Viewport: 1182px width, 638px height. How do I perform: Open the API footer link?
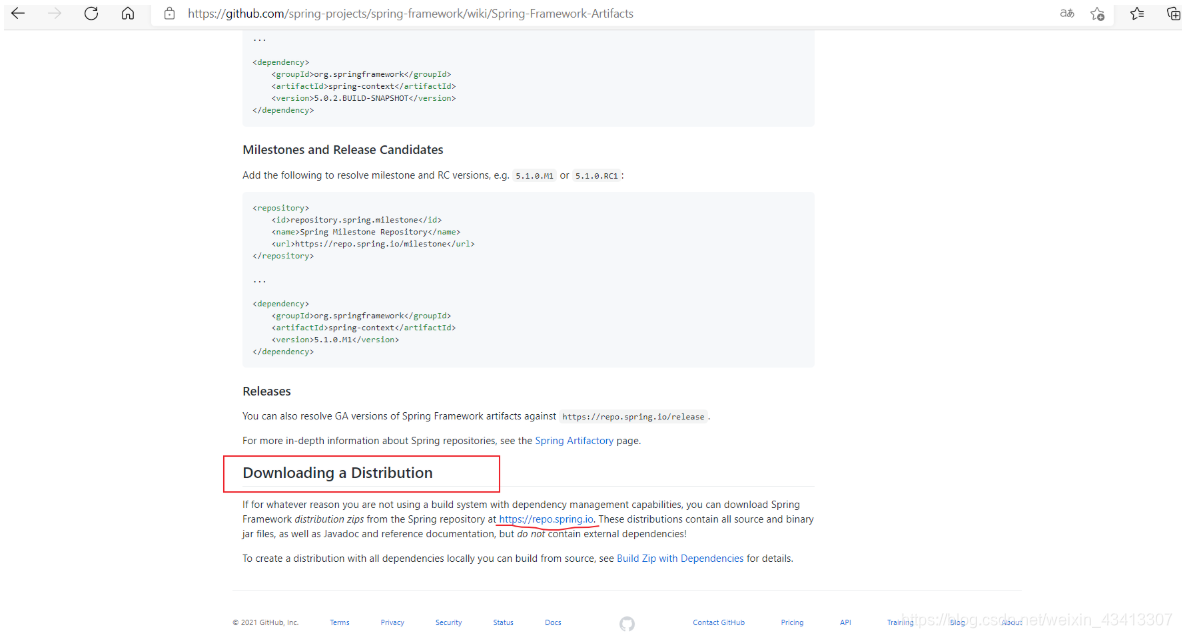pyautogui.click(x=845, y=622)
